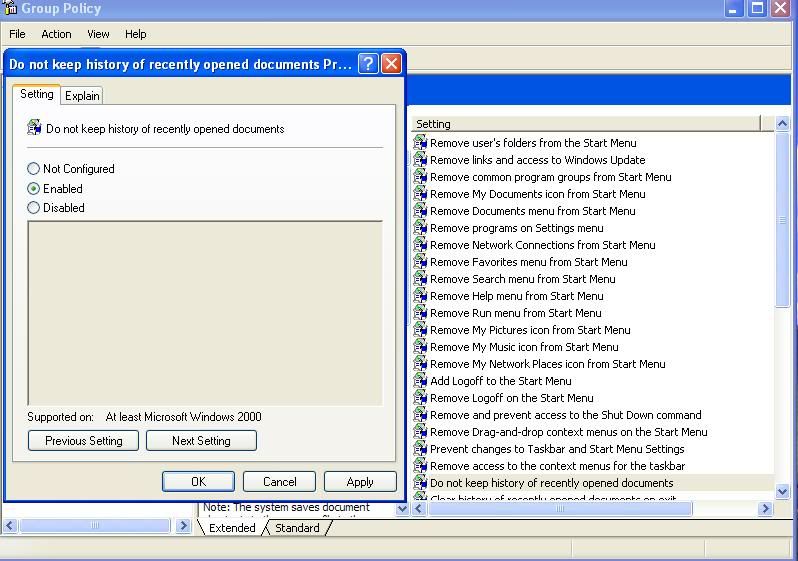Click the icon beside 'Remove Run menu from Start Menu'
The width and height of the screenshot is (798, 561).
tap(420, 313)
